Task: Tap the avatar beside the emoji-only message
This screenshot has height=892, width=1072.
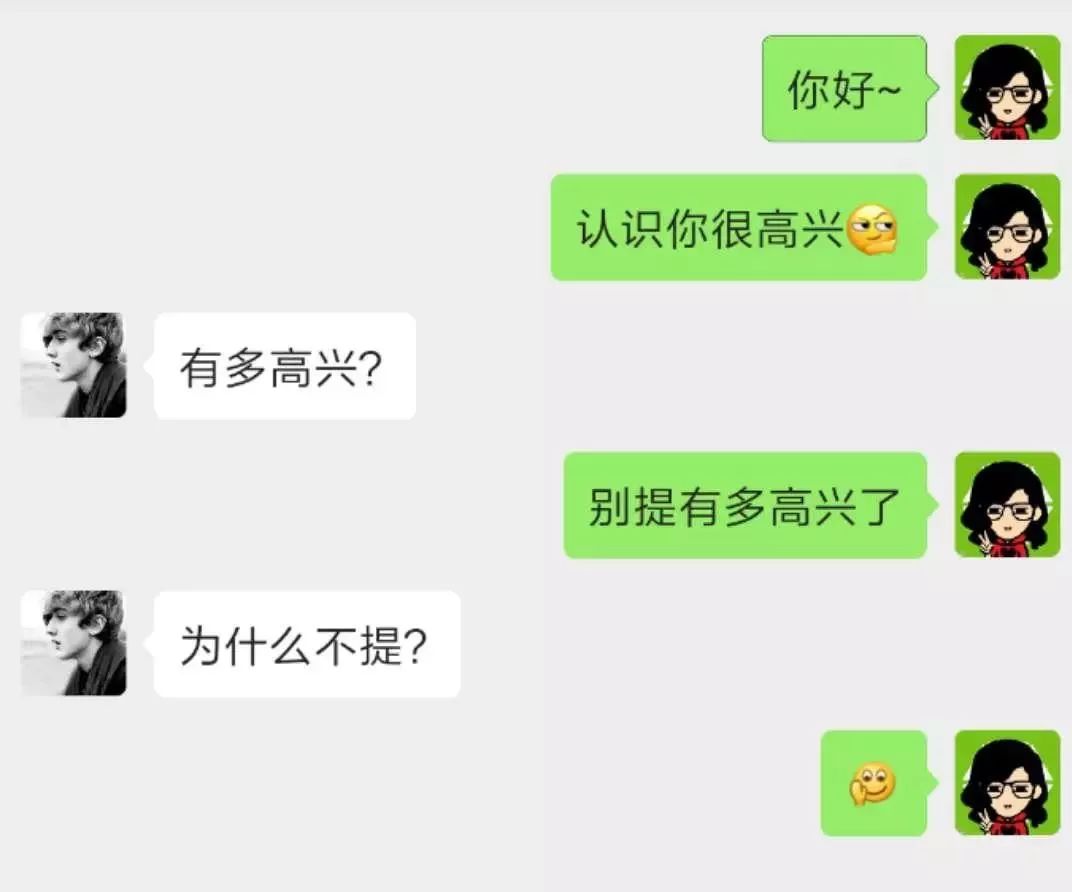Action: pyautogui.click(x=1007, y=783)
